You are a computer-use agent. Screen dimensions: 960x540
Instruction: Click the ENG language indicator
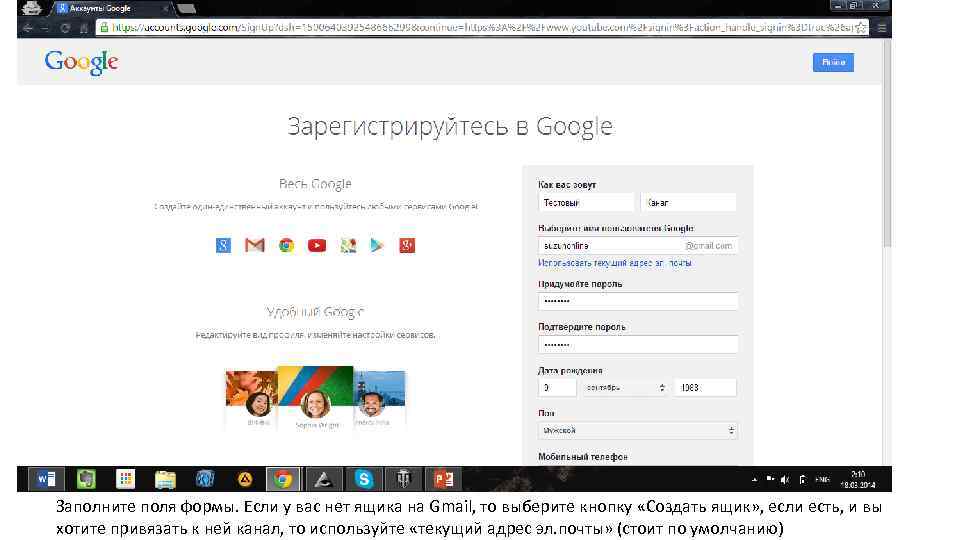(822, 479)
